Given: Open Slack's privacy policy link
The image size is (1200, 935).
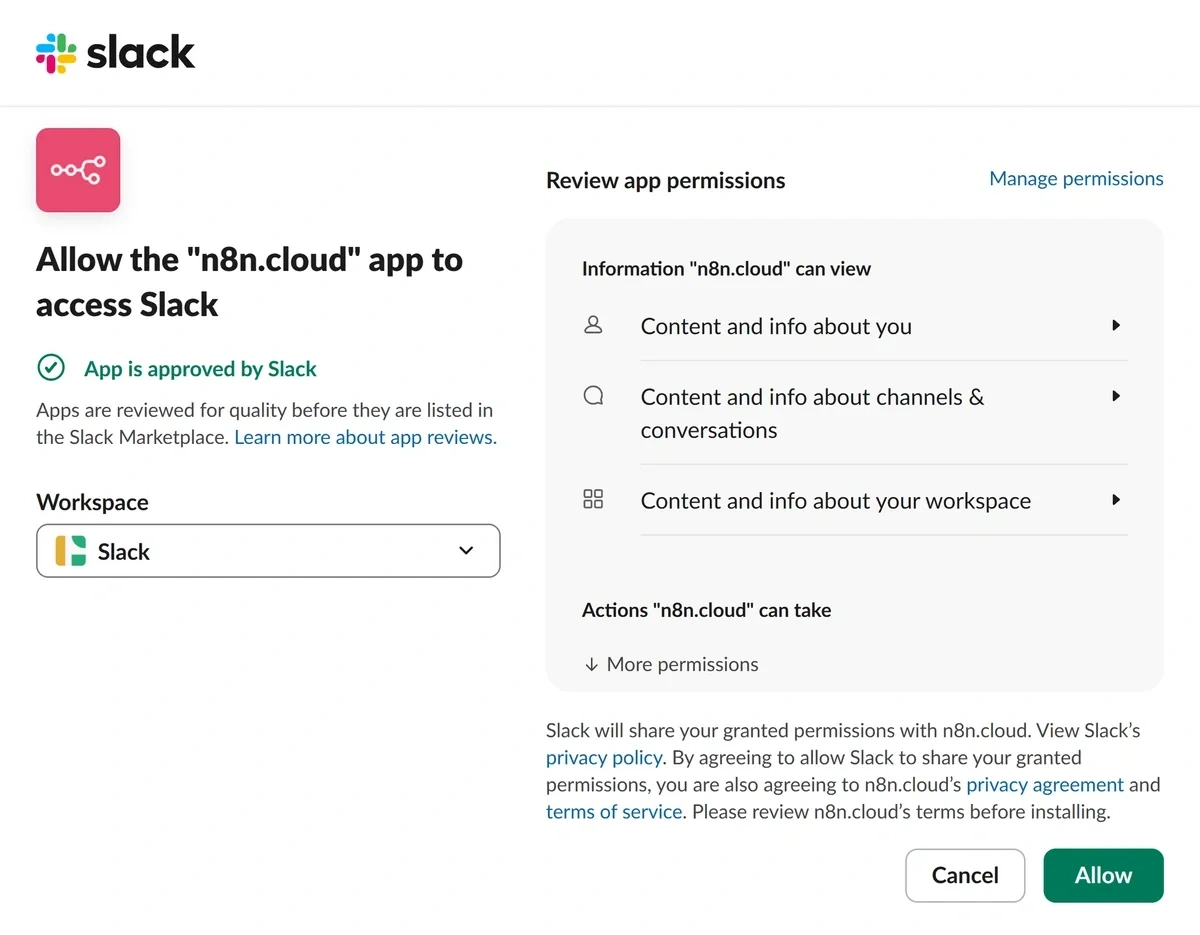Looking at the screenshot, I should coord(604,757).
